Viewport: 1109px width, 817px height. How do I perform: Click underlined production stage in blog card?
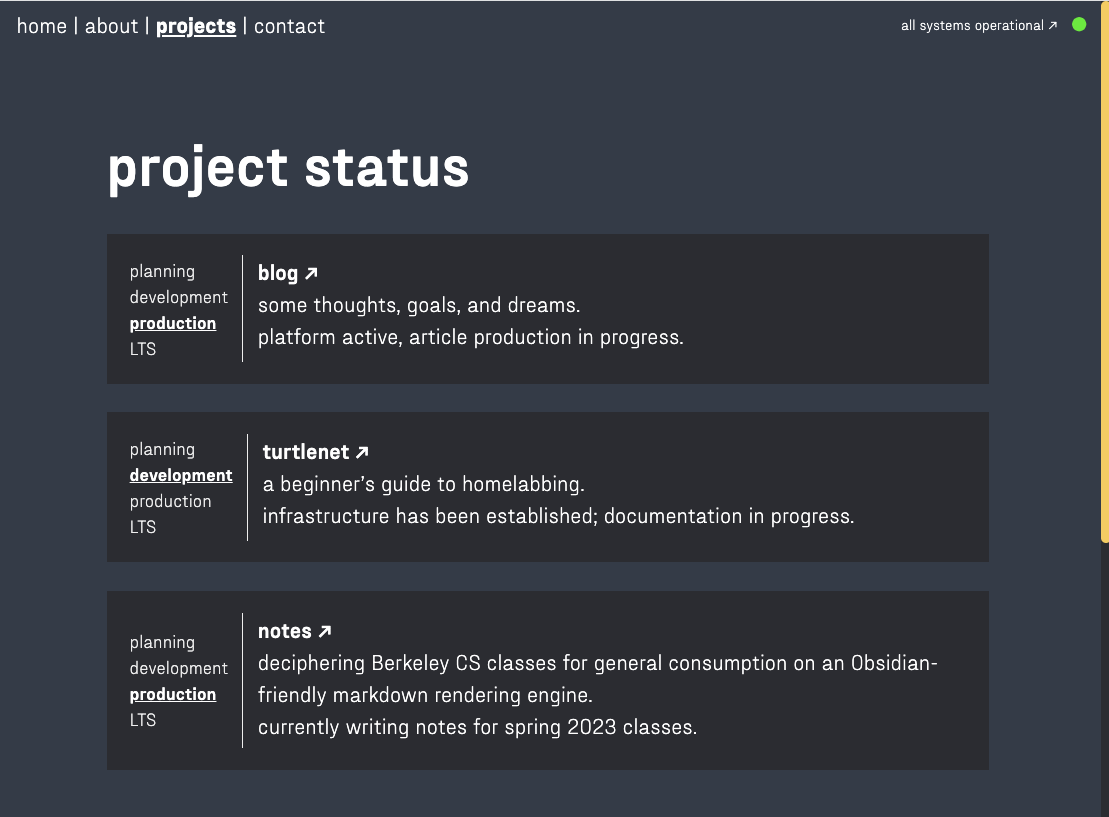tap(173, 323)
